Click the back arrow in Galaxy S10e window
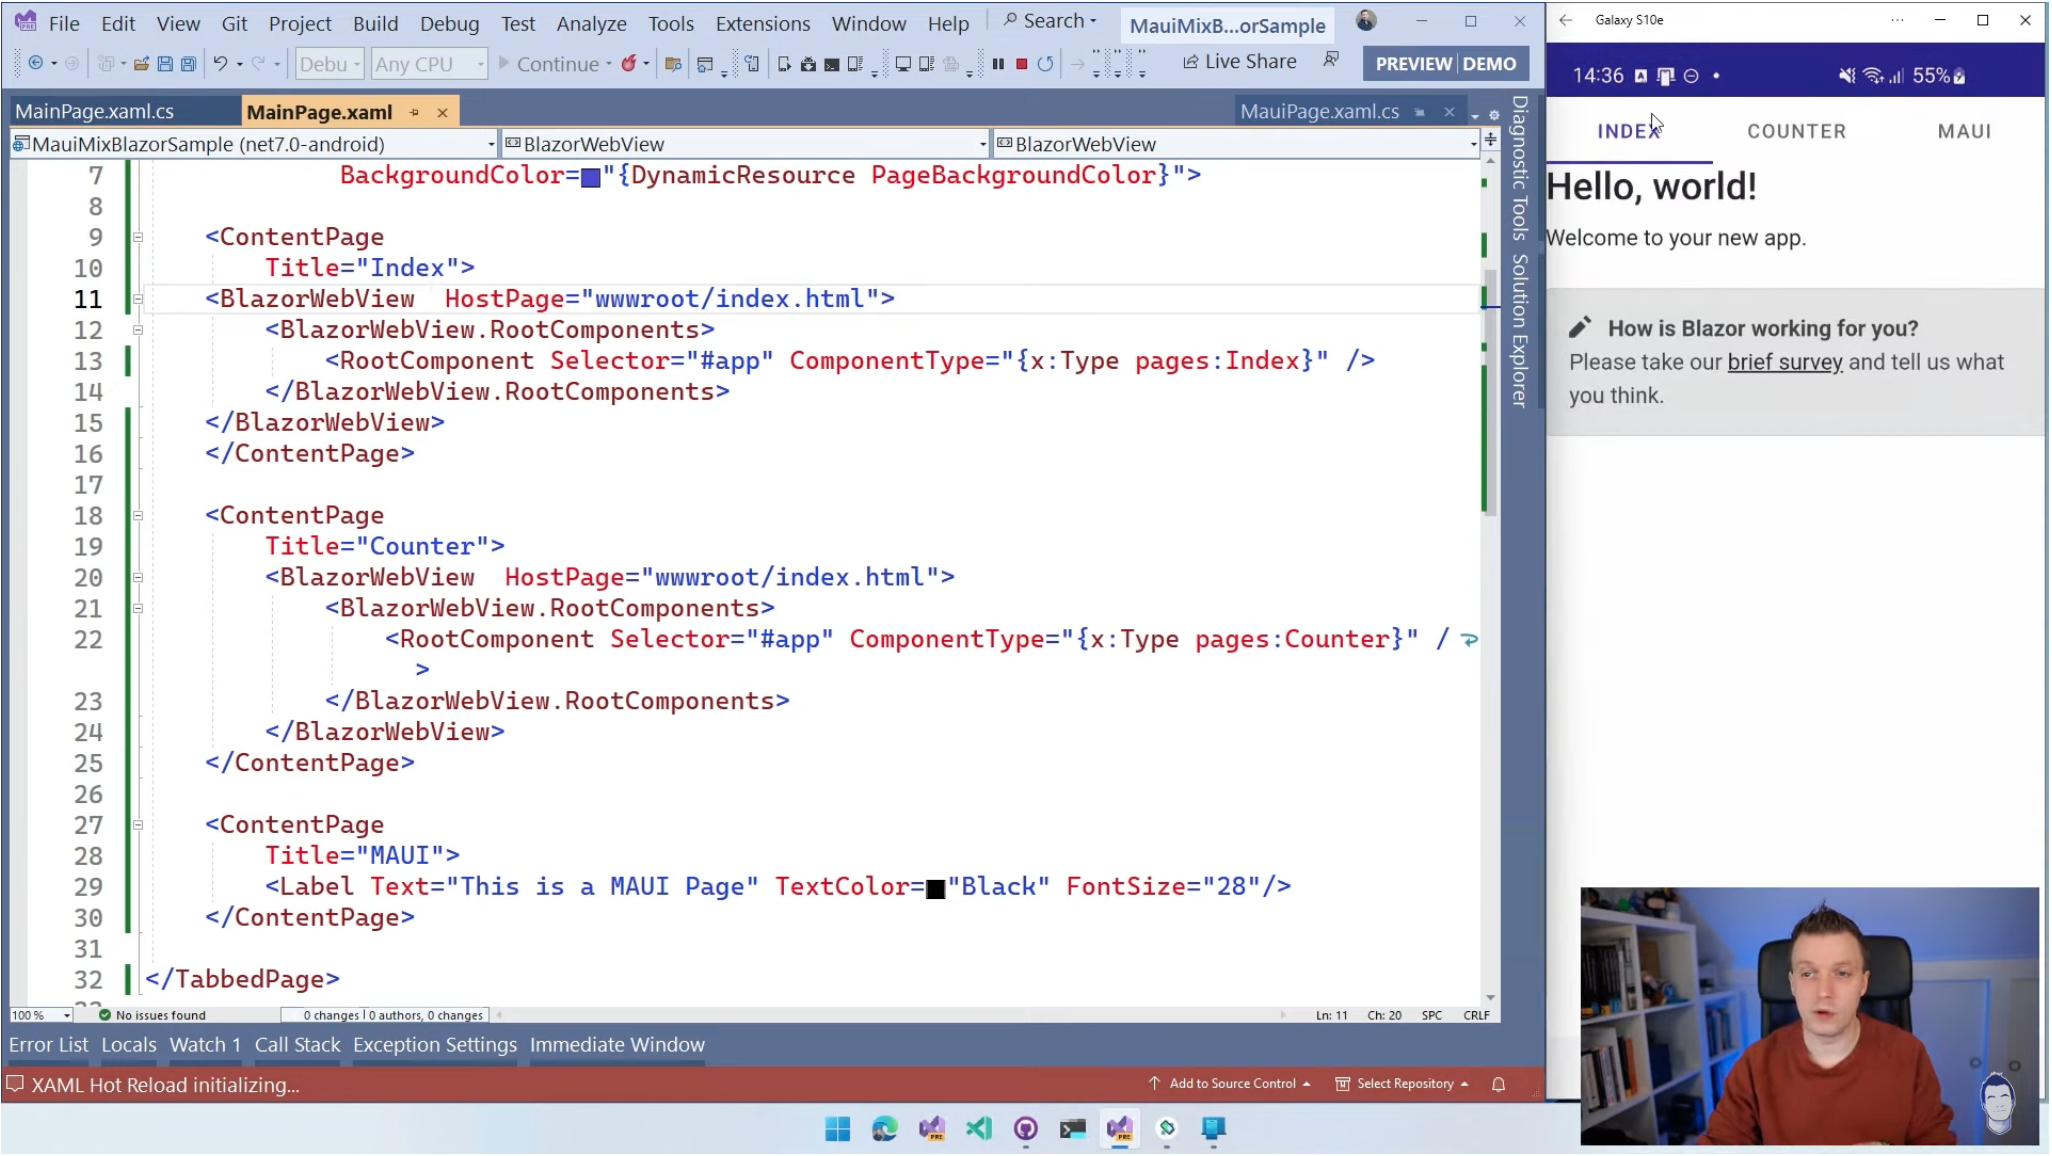 tap(1566, 20)
